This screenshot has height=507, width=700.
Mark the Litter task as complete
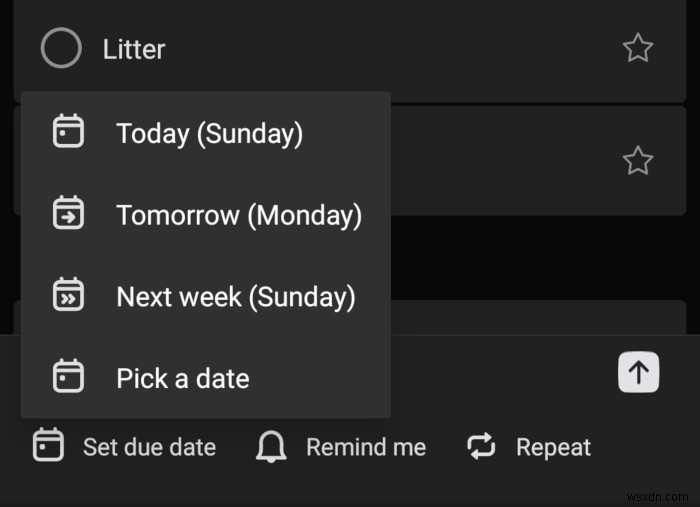[61, 48]
